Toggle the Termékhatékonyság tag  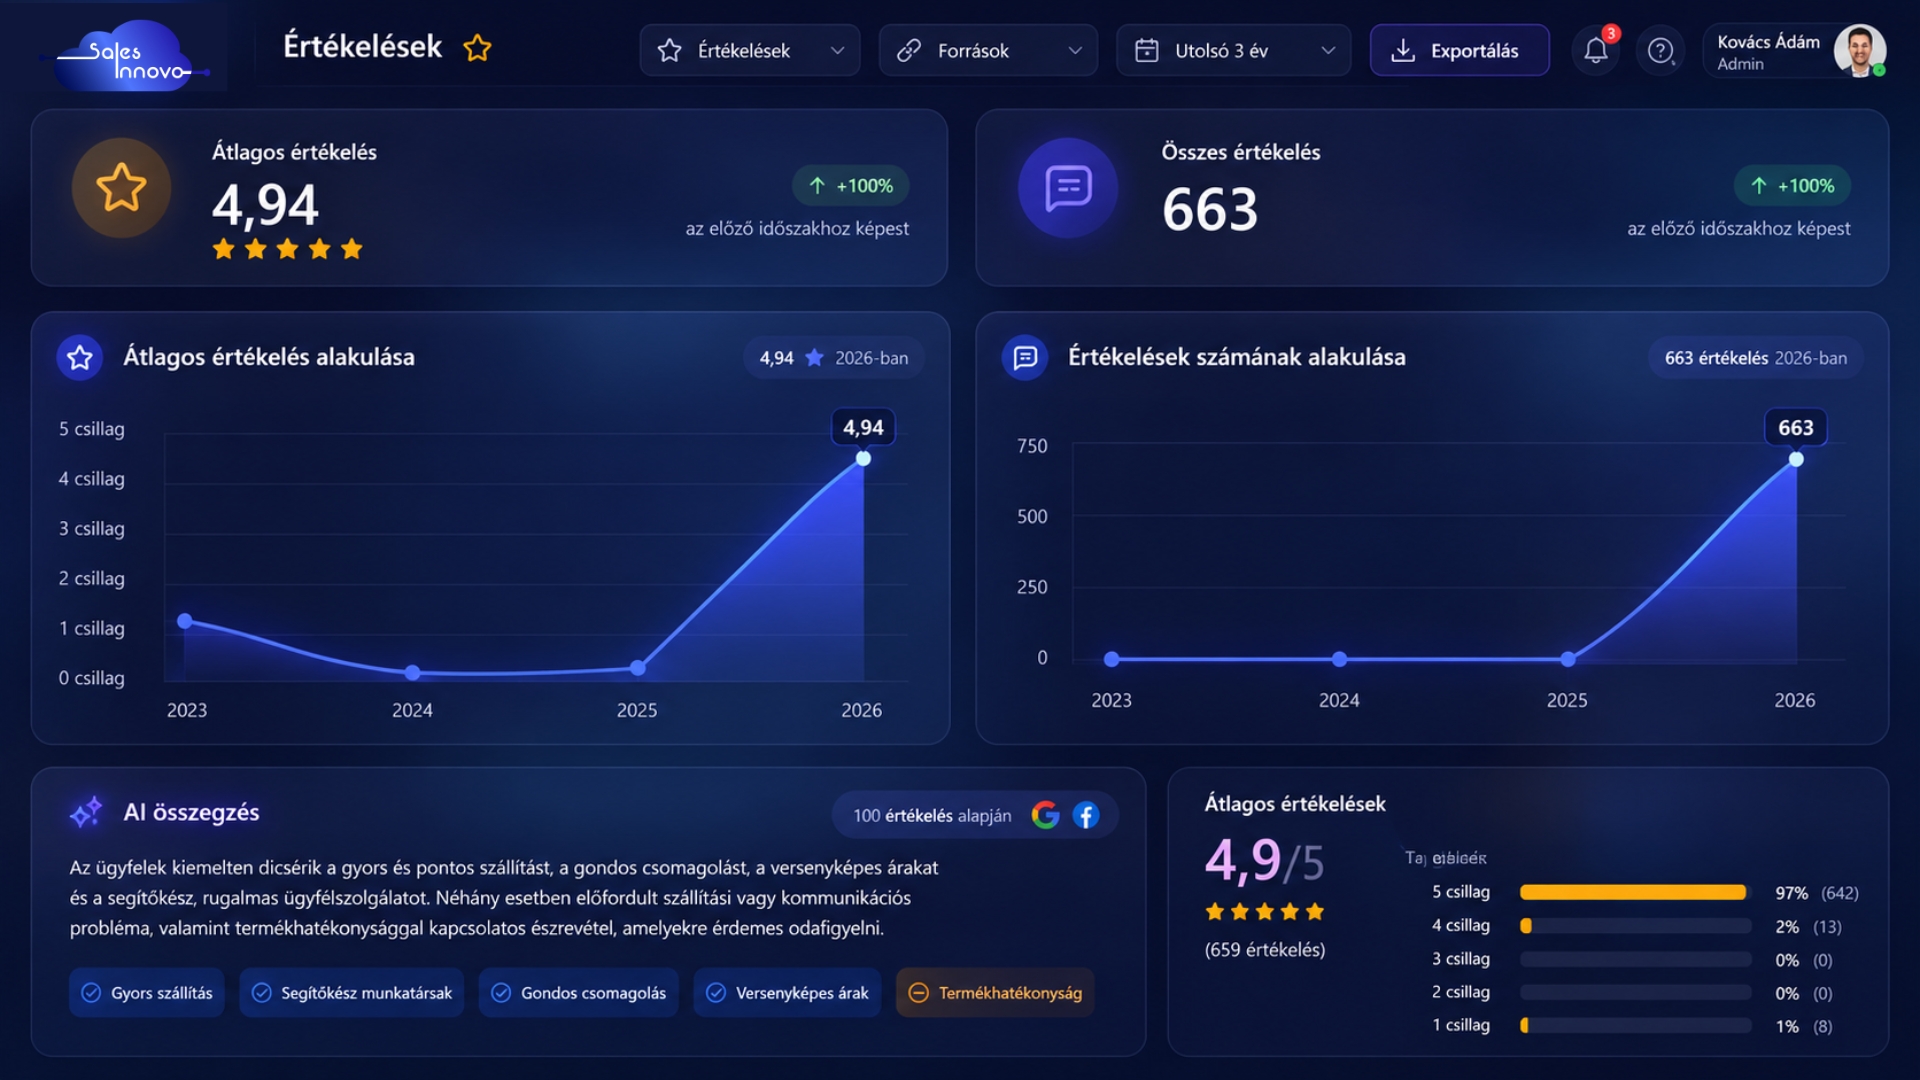[x=996, y=992]
